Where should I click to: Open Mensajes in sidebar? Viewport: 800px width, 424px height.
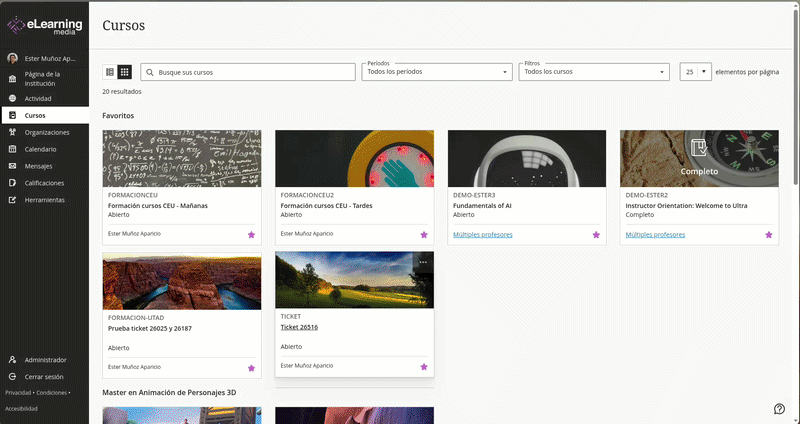pos(38,166)
